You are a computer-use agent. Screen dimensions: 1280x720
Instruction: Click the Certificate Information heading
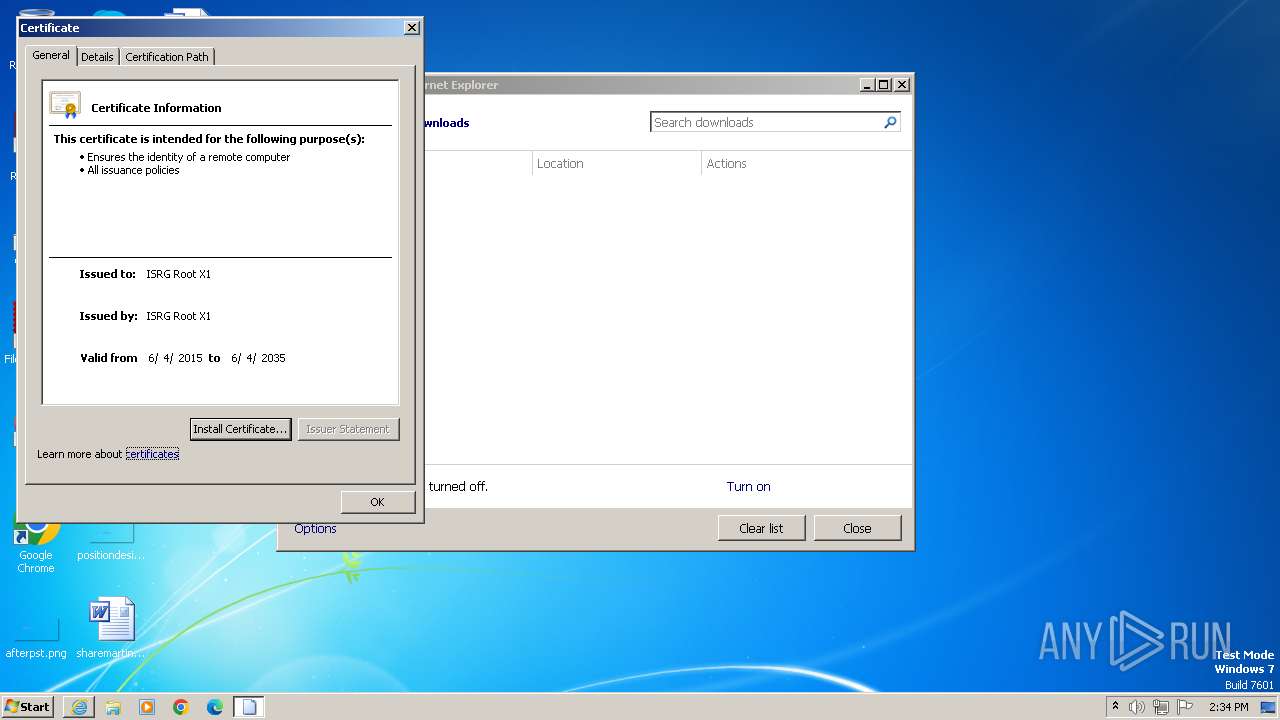(156, 108)
